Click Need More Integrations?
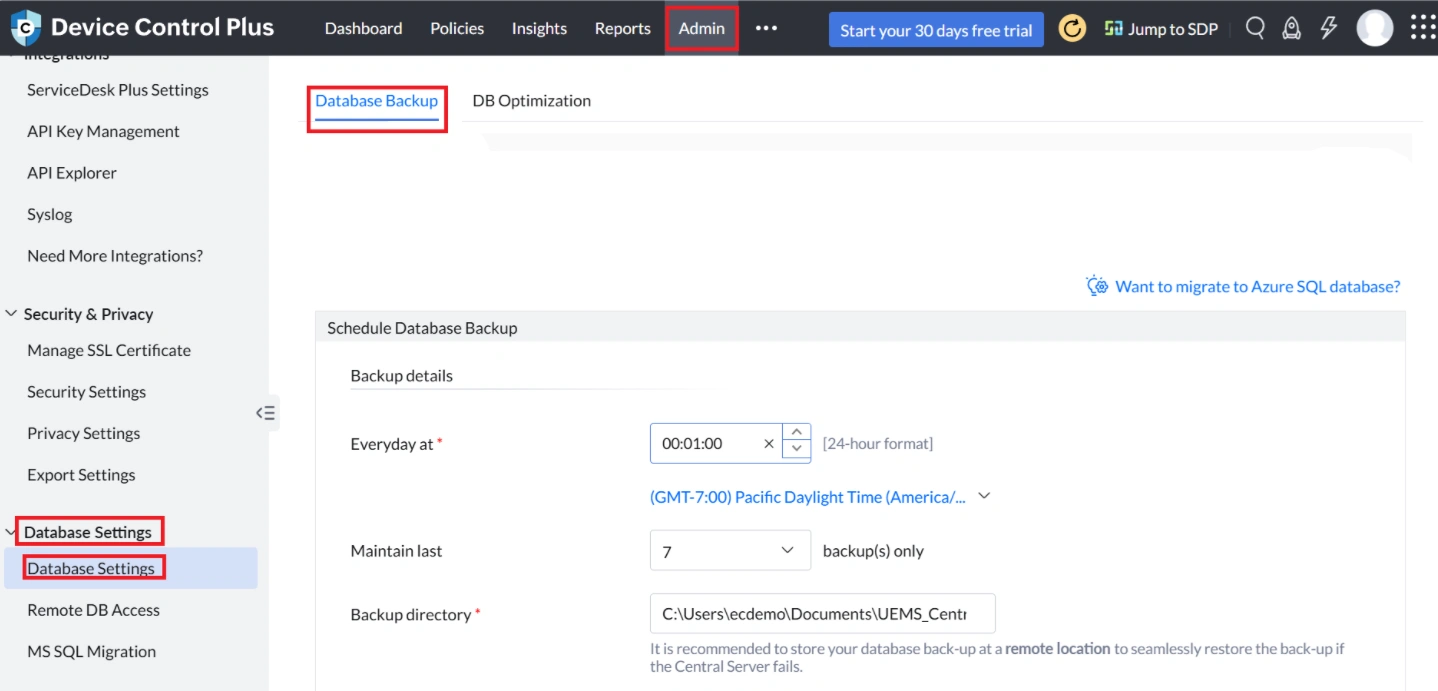Image resolution: width=1438 pixels, height=691 pixels. (x=115, y=256)
